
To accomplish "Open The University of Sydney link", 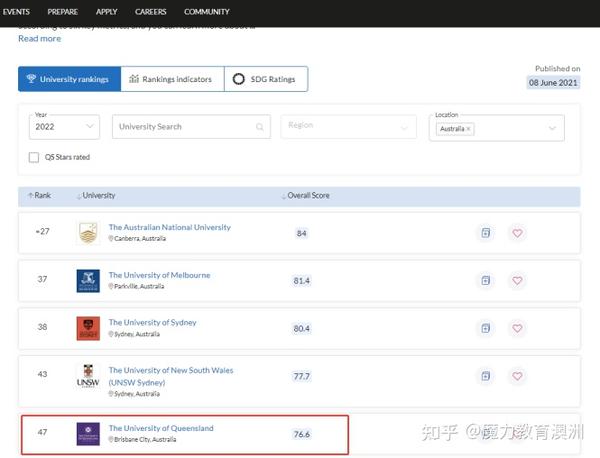I will pos(152,323).
